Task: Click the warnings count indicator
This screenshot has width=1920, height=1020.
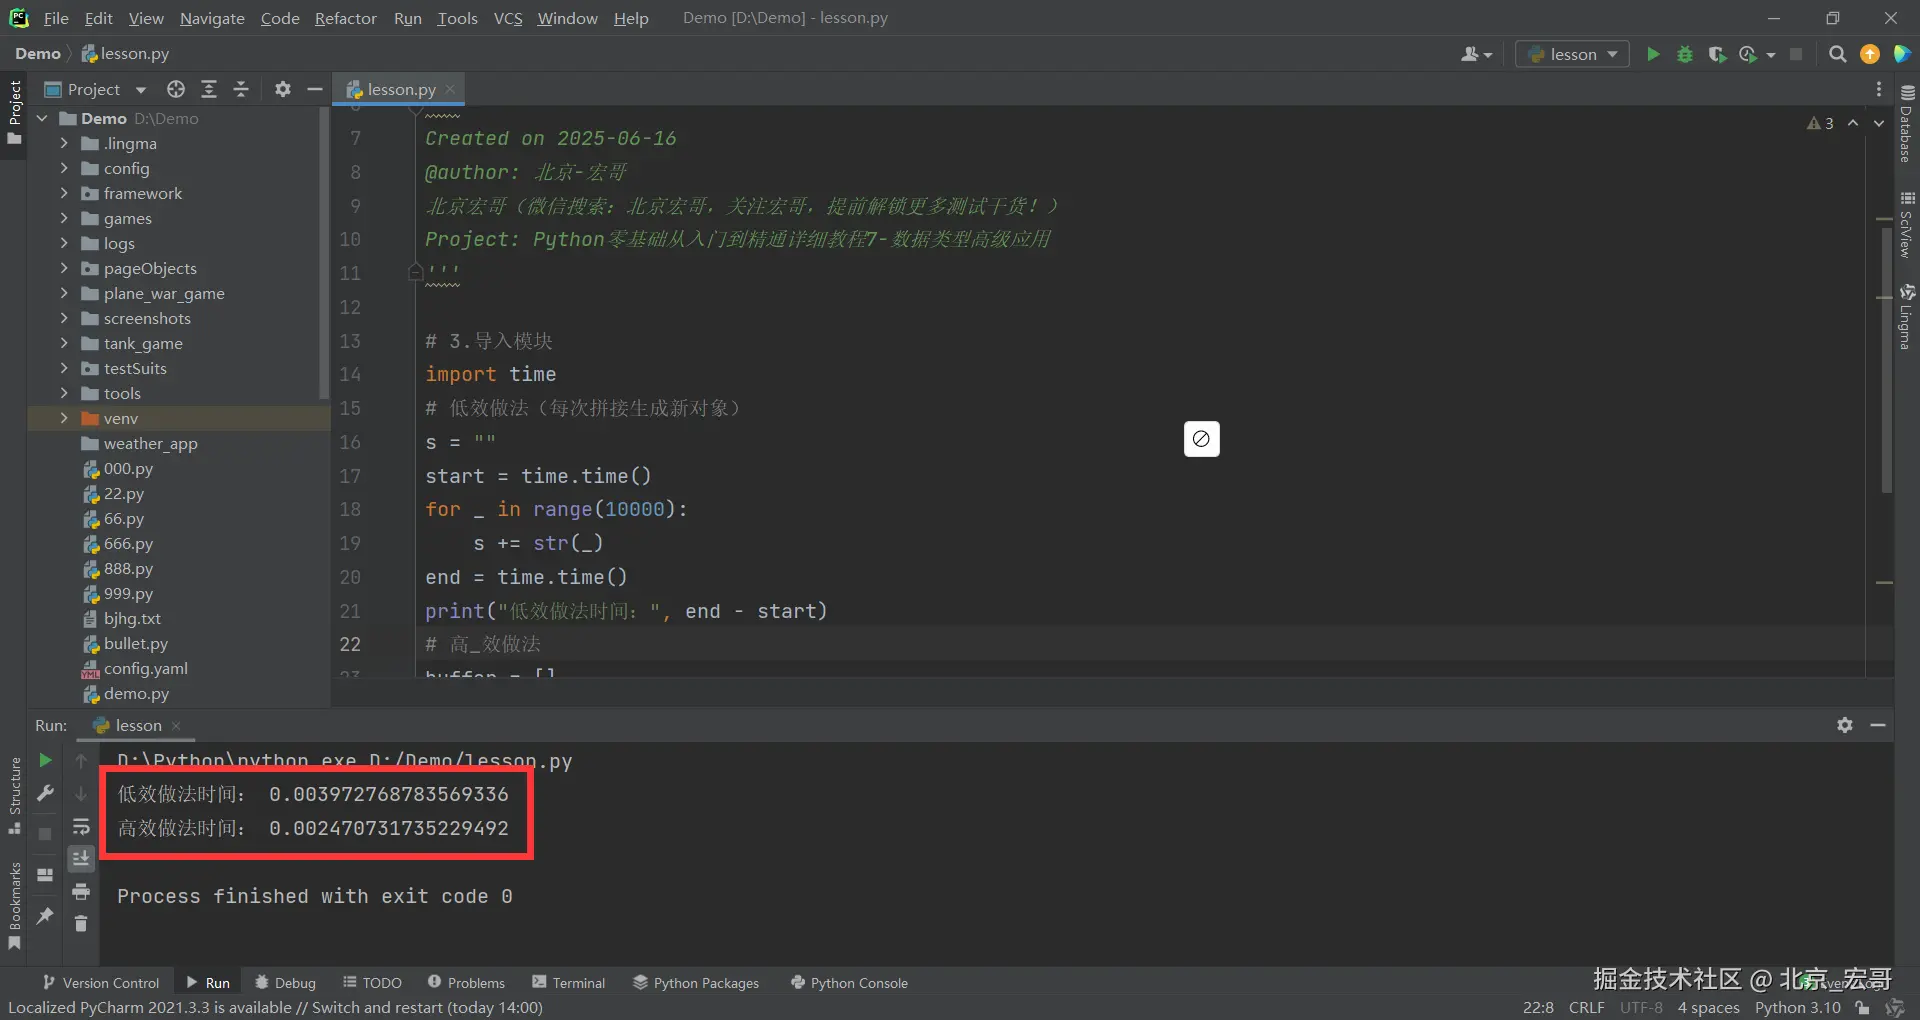Action: click(1821, 123)
